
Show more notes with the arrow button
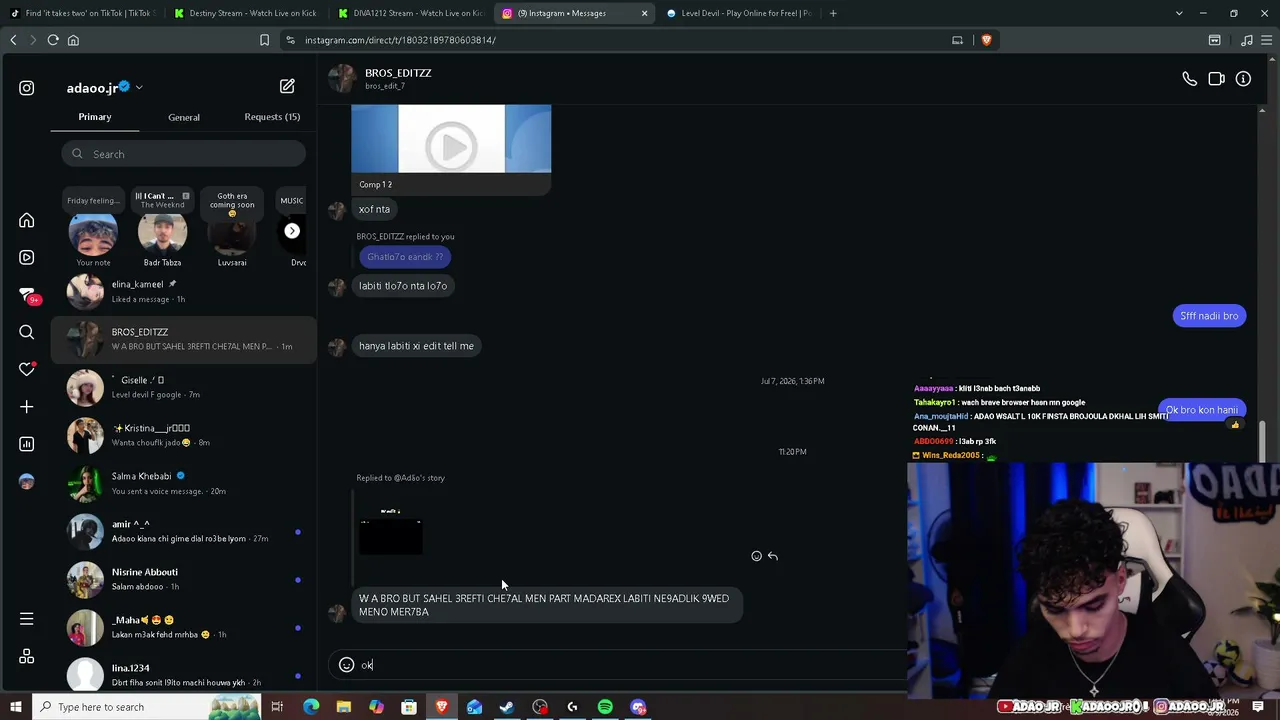coord(292,231)
